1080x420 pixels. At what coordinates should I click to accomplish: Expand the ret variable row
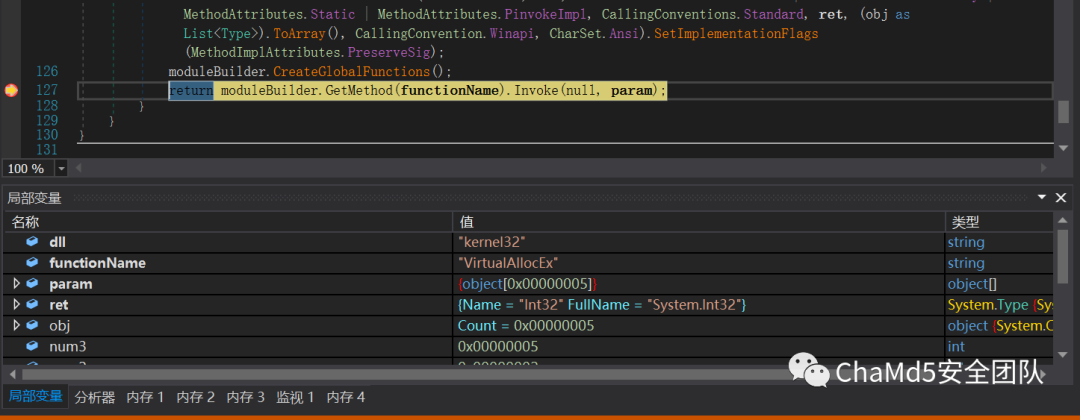point(17,304)
